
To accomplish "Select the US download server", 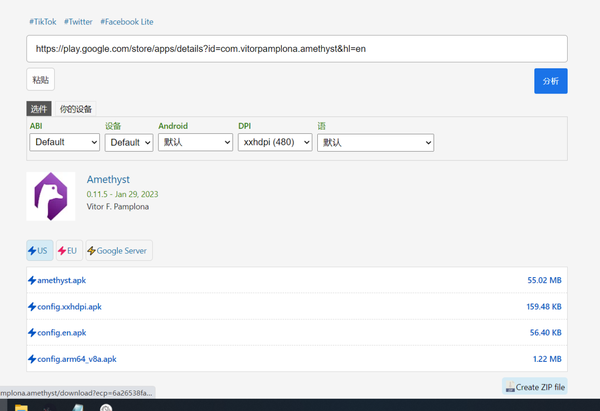I will 38,251.
